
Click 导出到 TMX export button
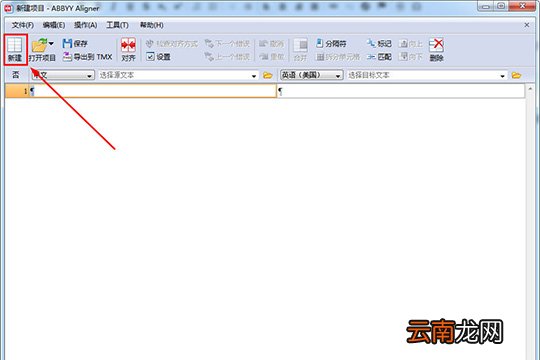coord(87,57)
